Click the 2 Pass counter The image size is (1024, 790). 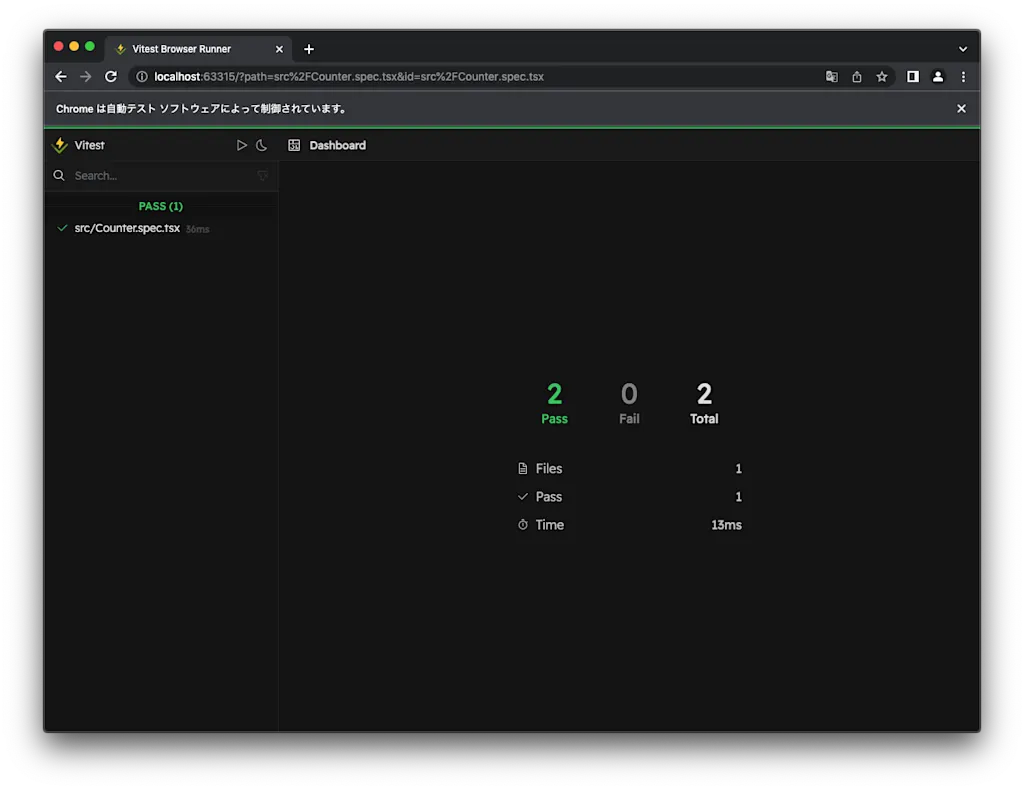(554, 403)
